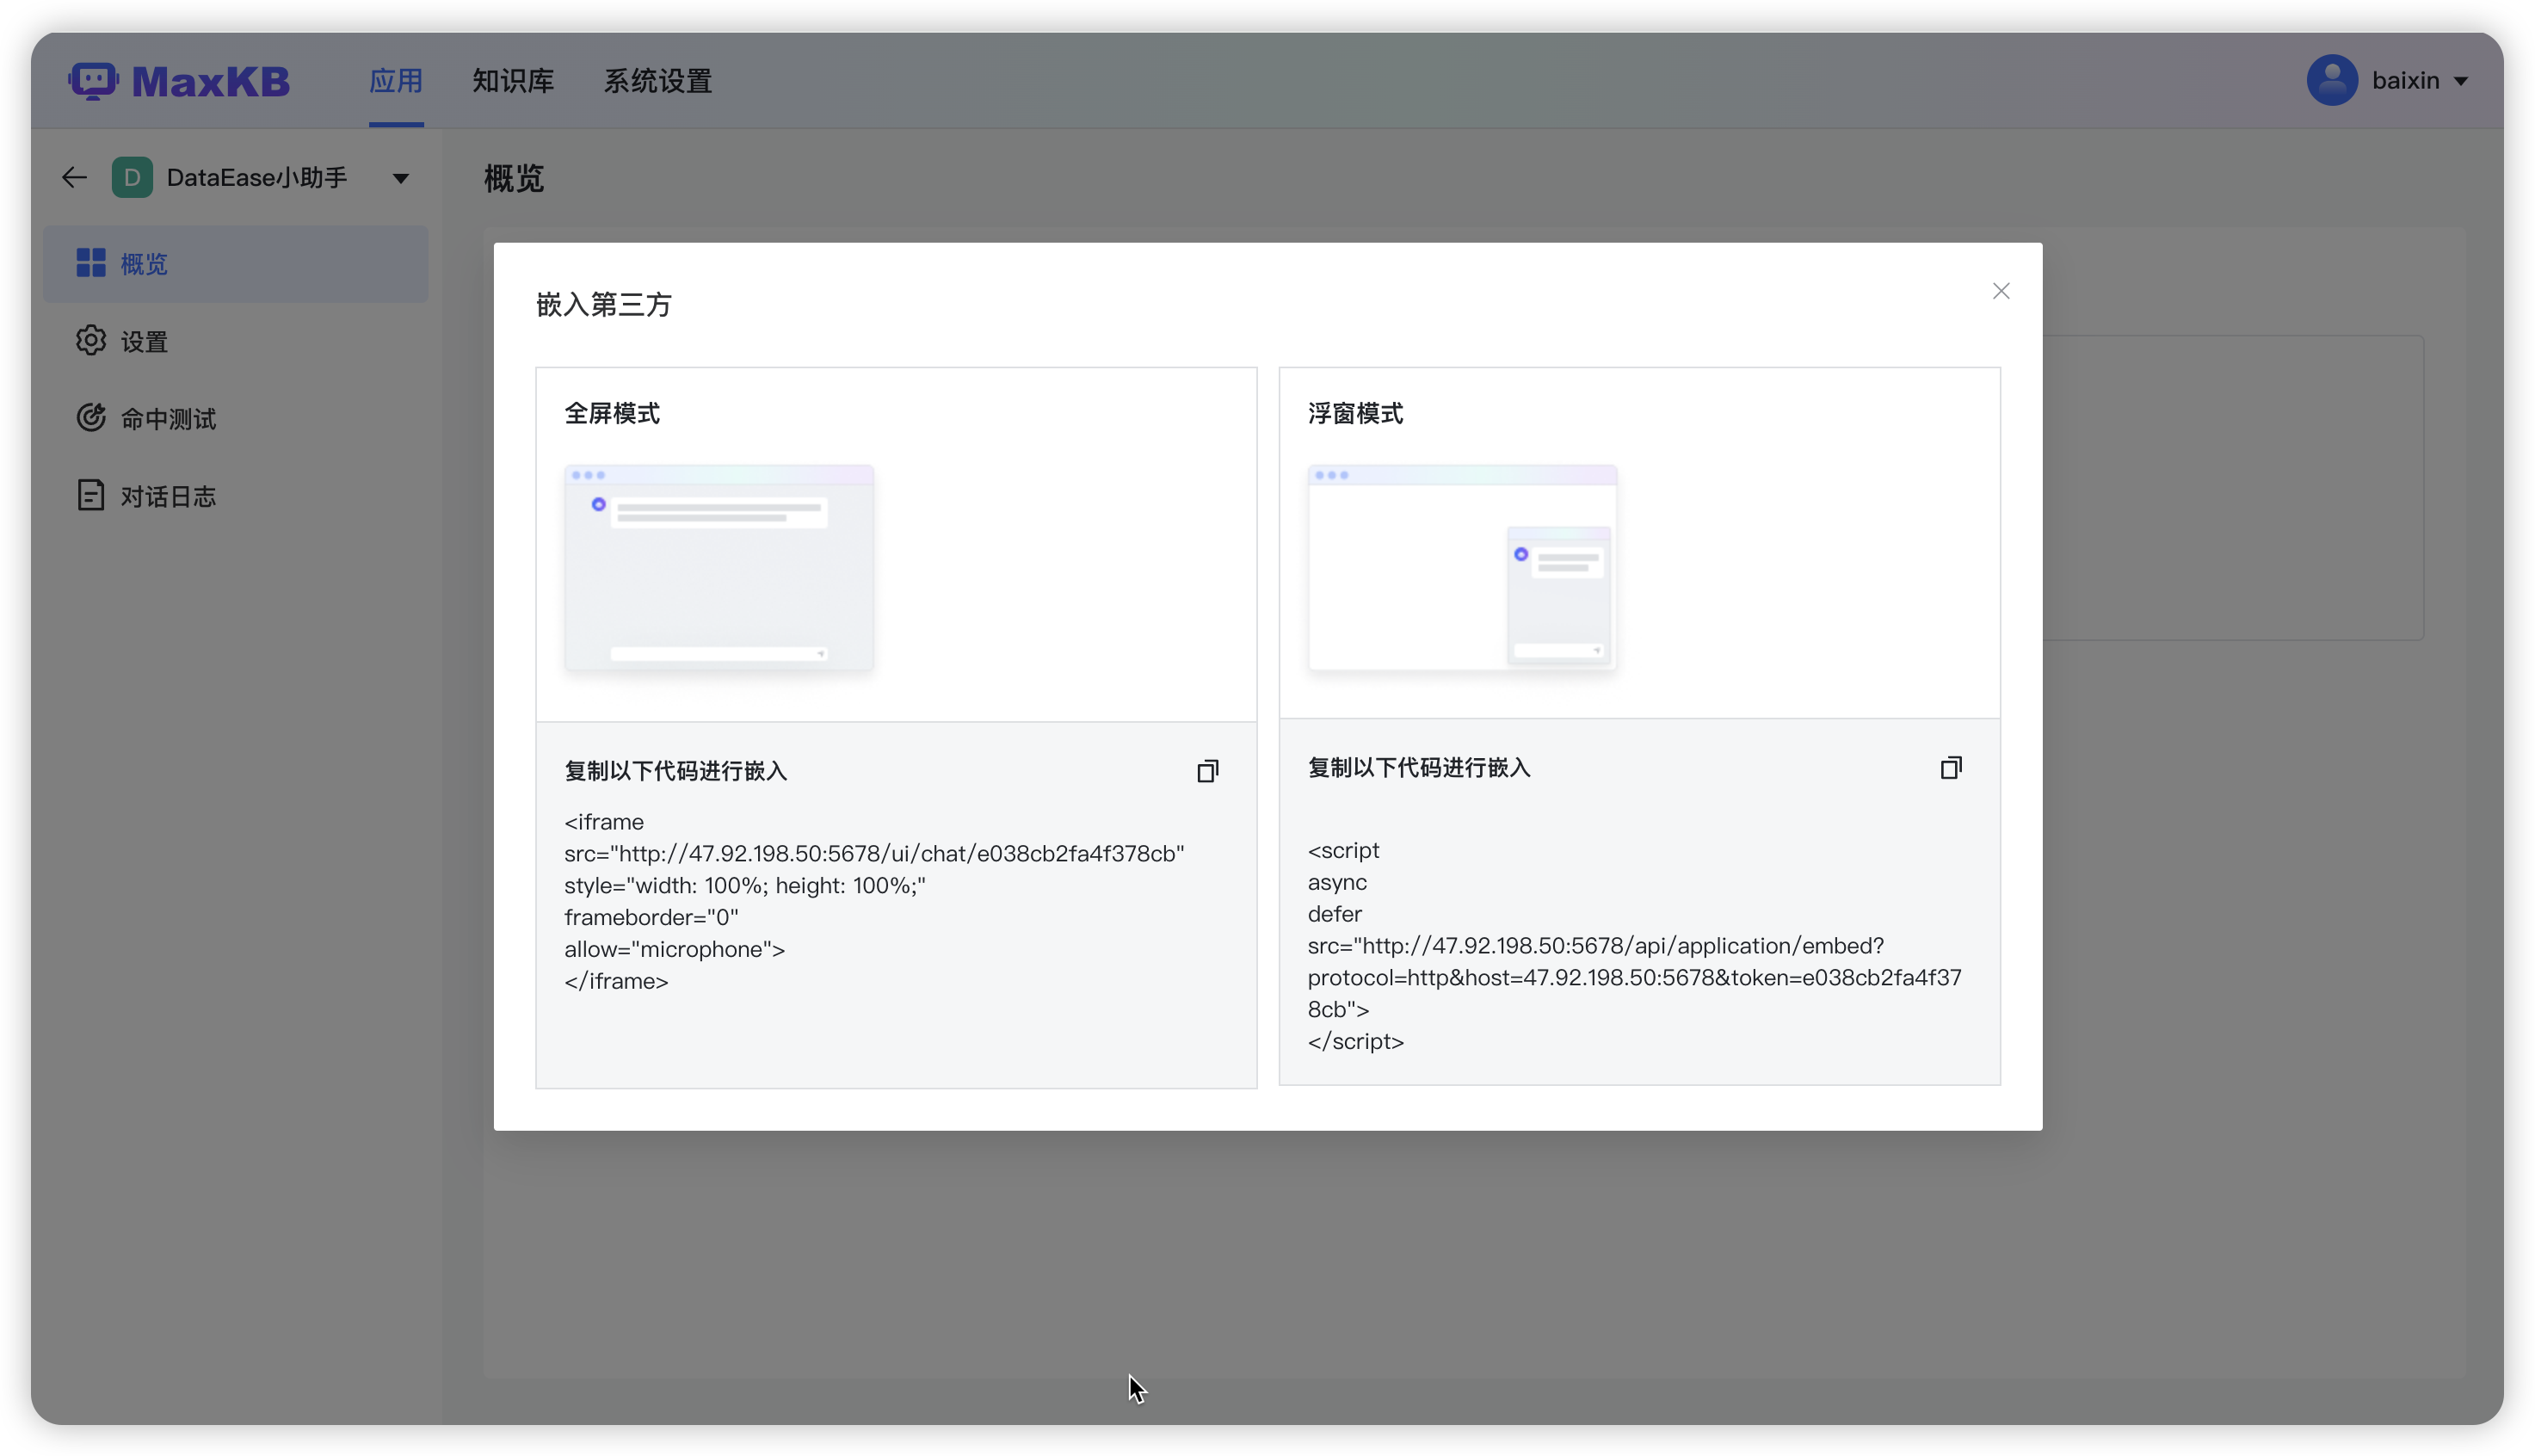
Task: Open 设置 in the sidebar
Action: pos(236,341)
